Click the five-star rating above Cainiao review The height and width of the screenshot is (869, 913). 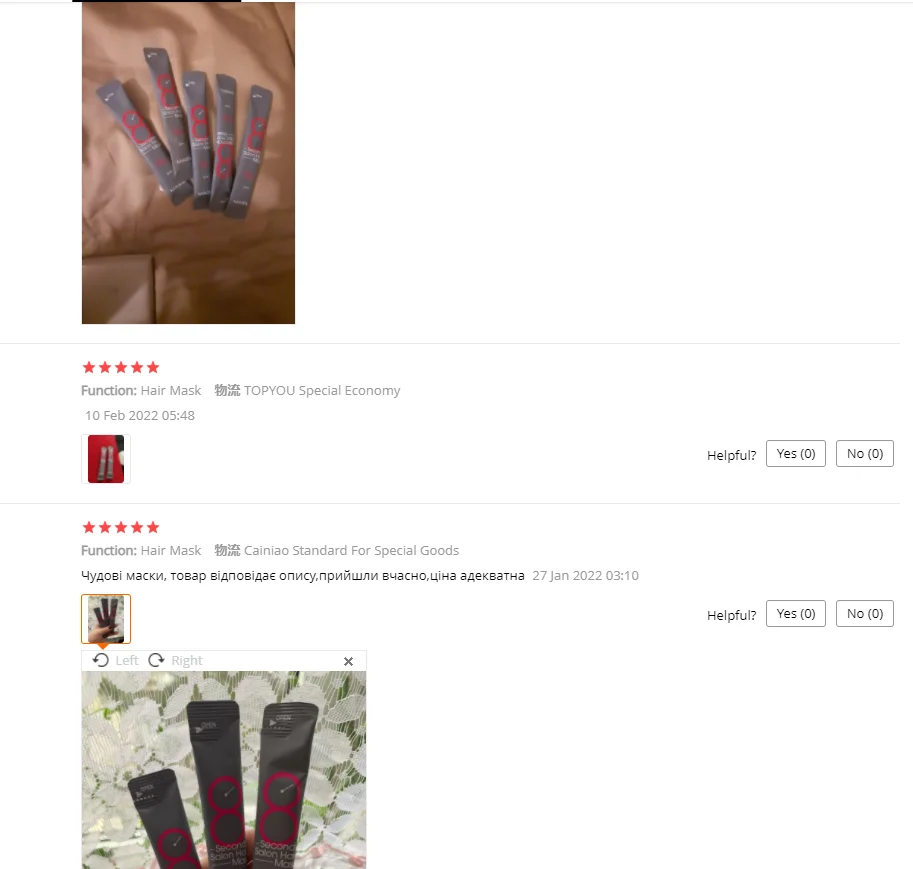[121, 528]
